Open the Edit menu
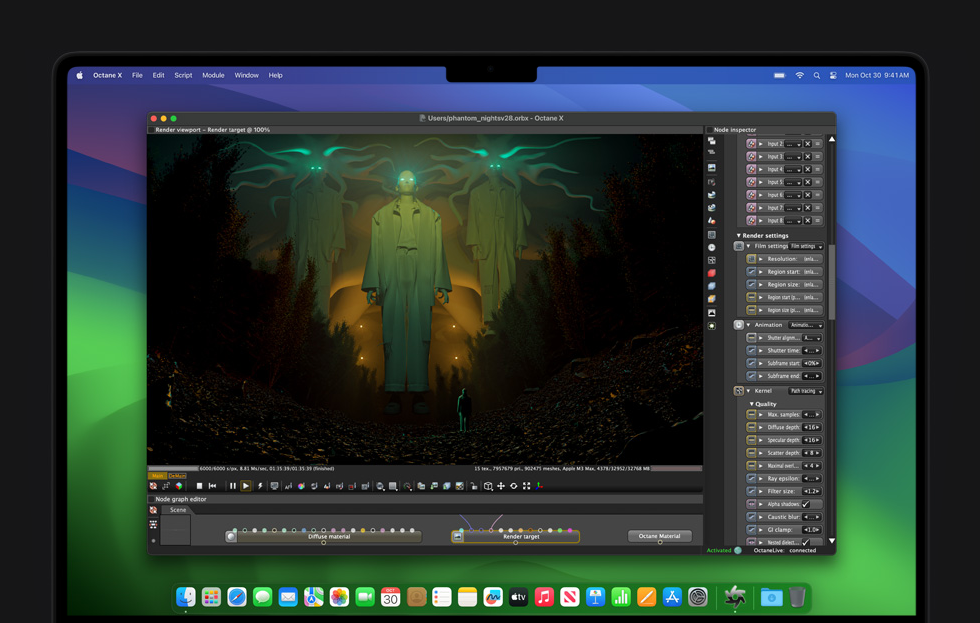The height and width of the screenshot is (623, 980). (x=159, y=75)
